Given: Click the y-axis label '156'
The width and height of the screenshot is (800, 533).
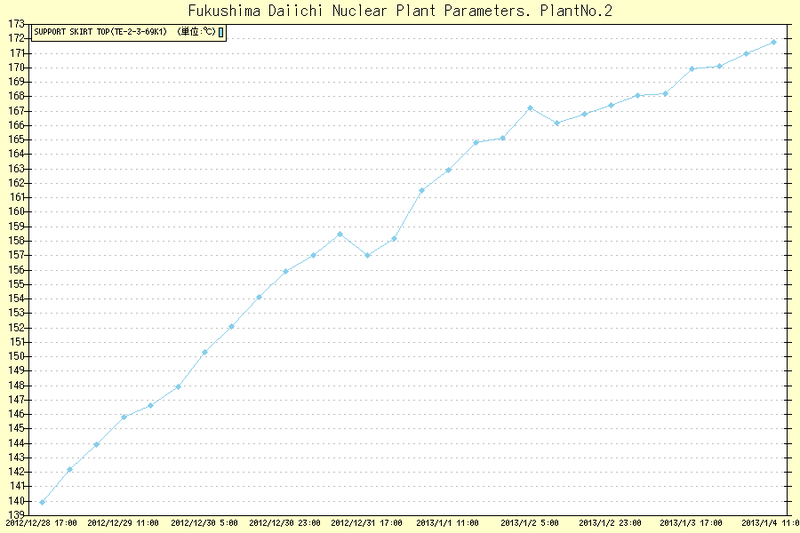Looking at the screenshot, I should [16, 270].
